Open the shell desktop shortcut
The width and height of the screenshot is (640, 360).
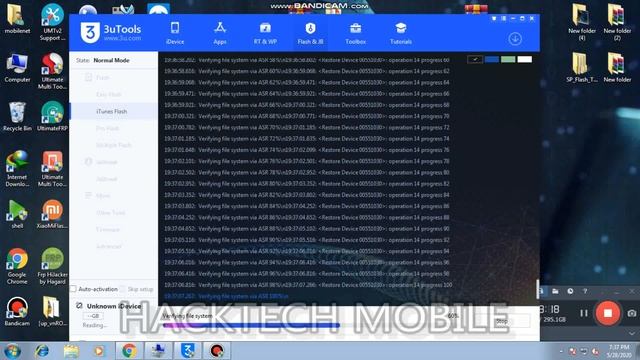pos(17,214)
